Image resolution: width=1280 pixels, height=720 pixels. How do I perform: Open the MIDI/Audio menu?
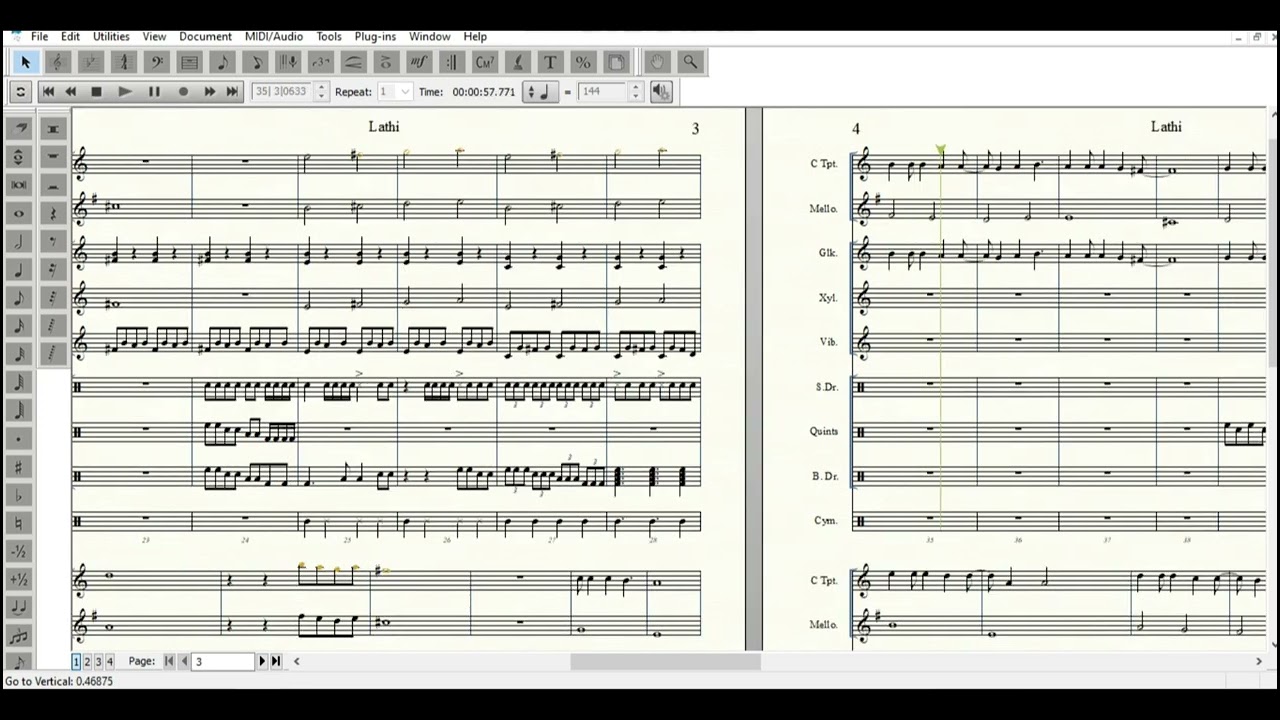274,36
